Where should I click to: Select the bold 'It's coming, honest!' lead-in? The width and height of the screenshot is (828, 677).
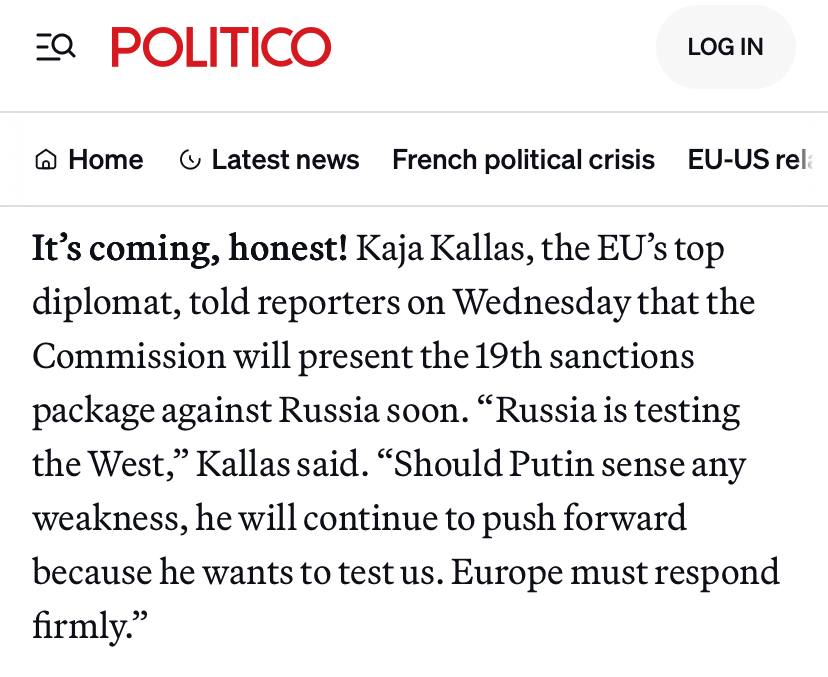[189, 248]
